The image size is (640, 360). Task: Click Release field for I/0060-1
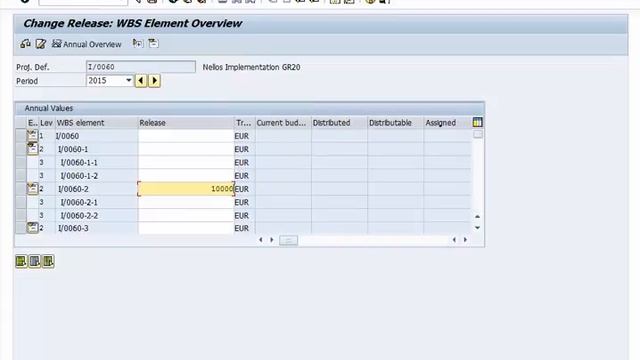click(x=186, y=149)
